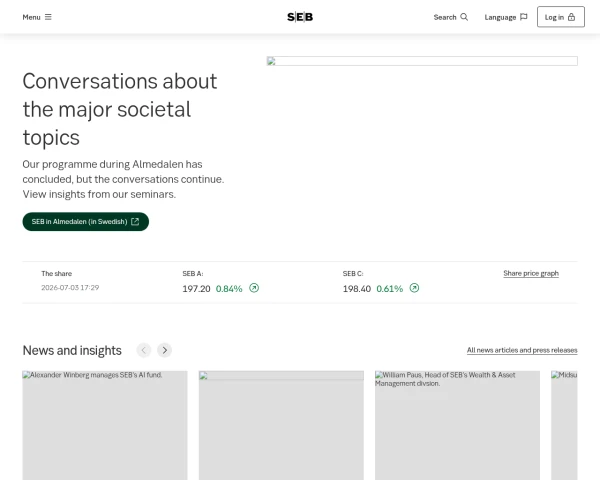
Task: Open the Language selector
Action: pos(506,17)
